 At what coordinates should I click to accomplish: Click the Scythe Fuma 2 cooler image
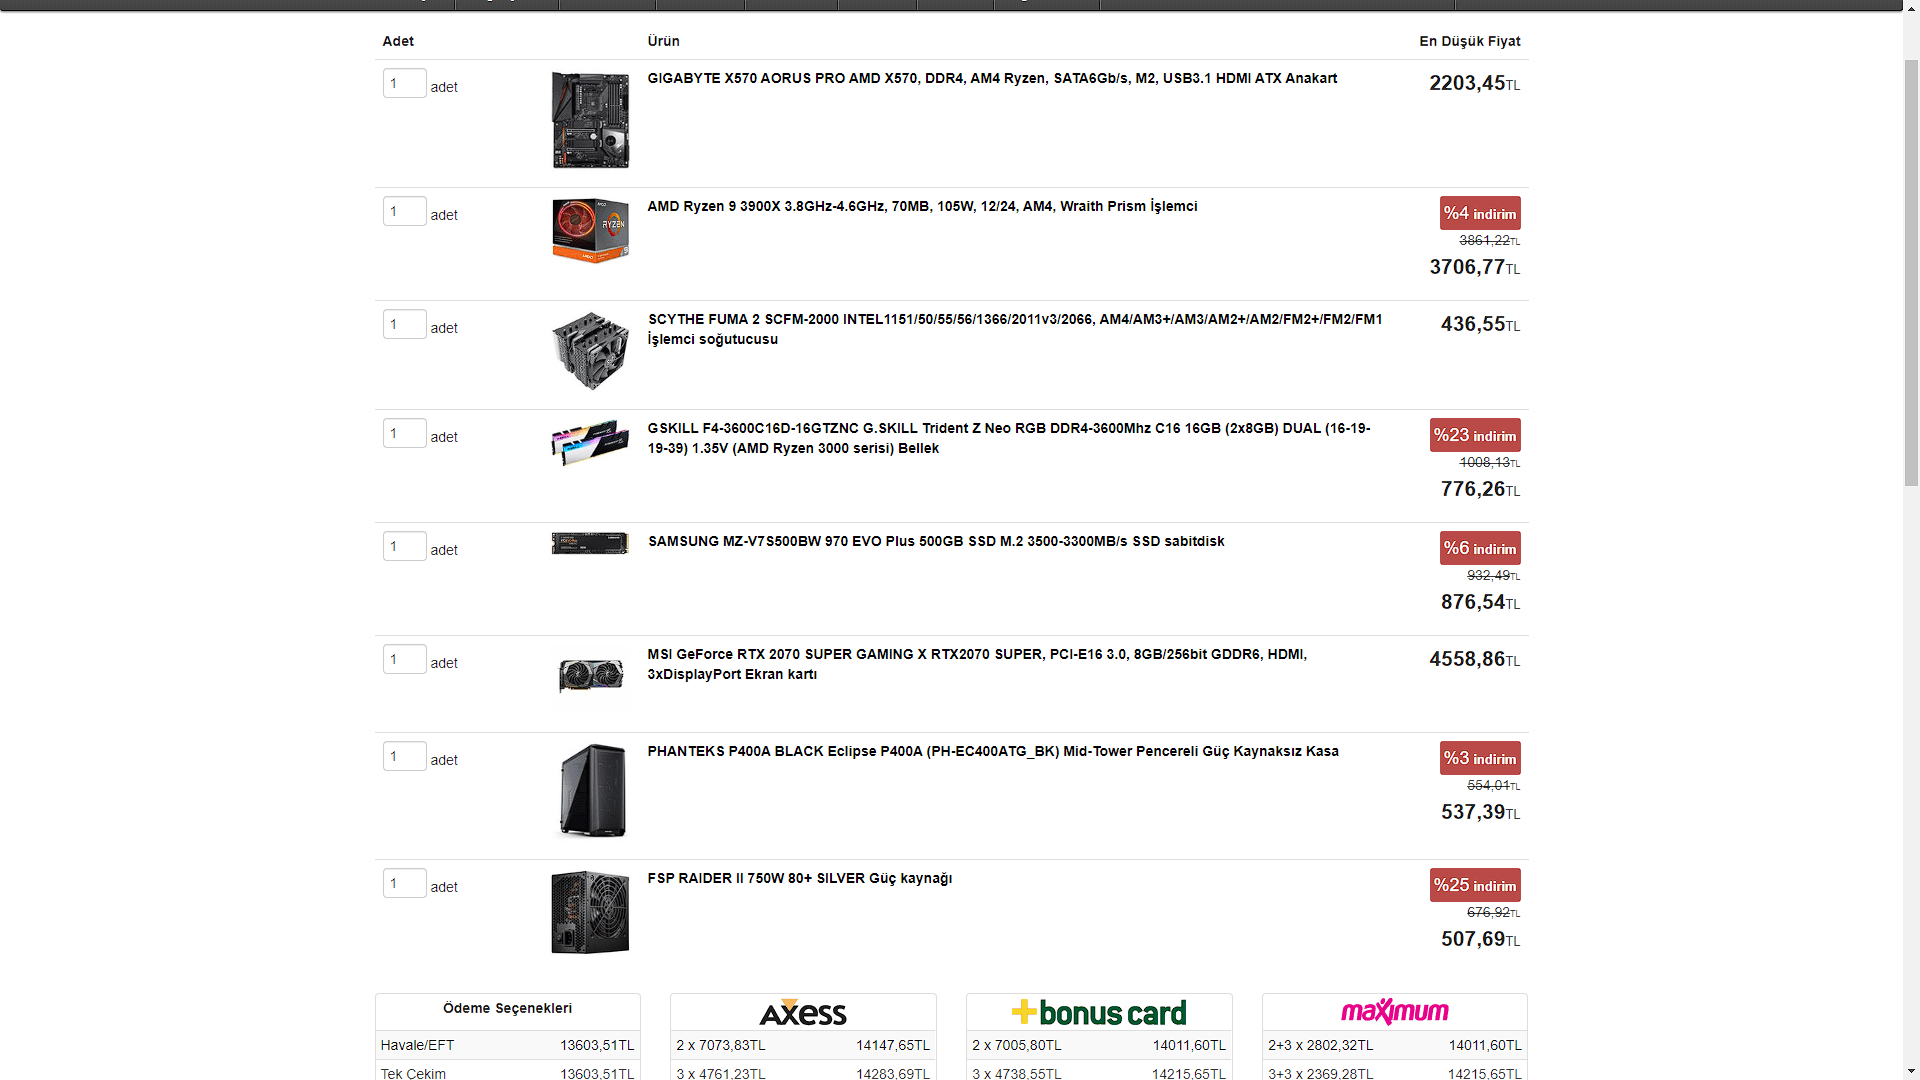(x=590, y=350)
